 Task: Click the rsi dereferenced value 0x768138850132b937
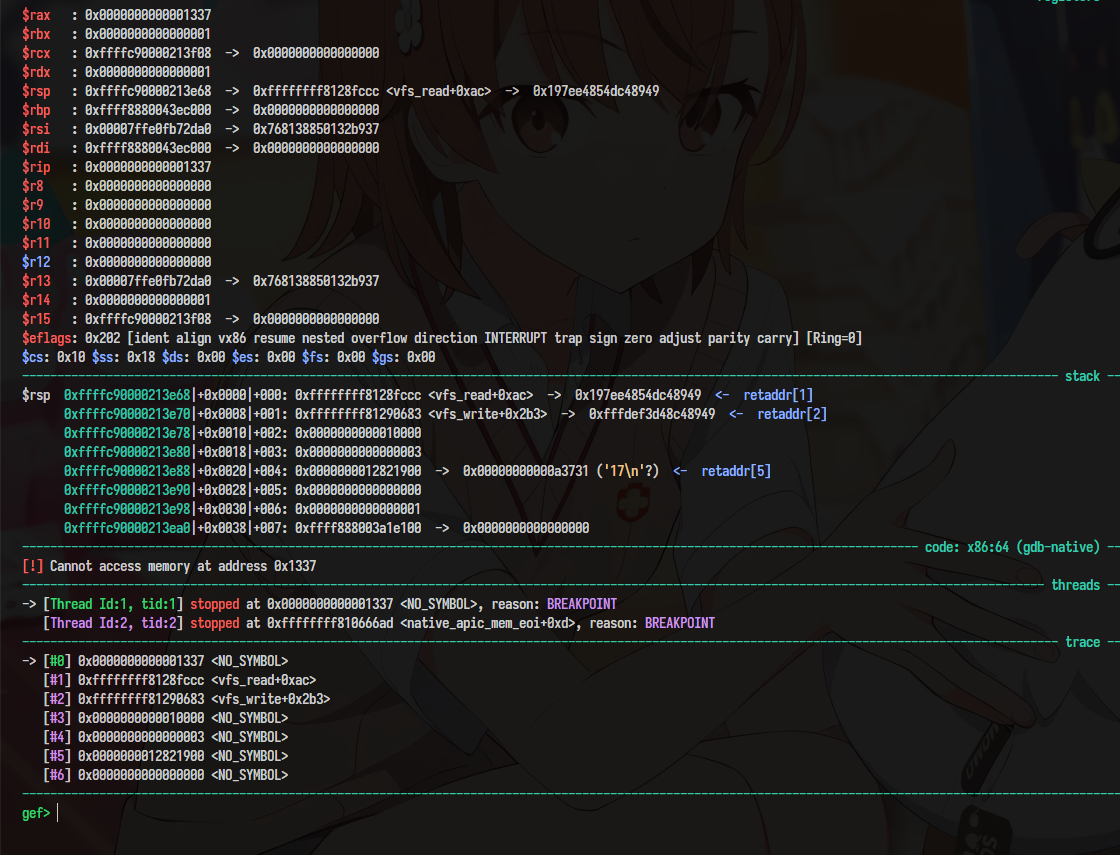[316, 129]
